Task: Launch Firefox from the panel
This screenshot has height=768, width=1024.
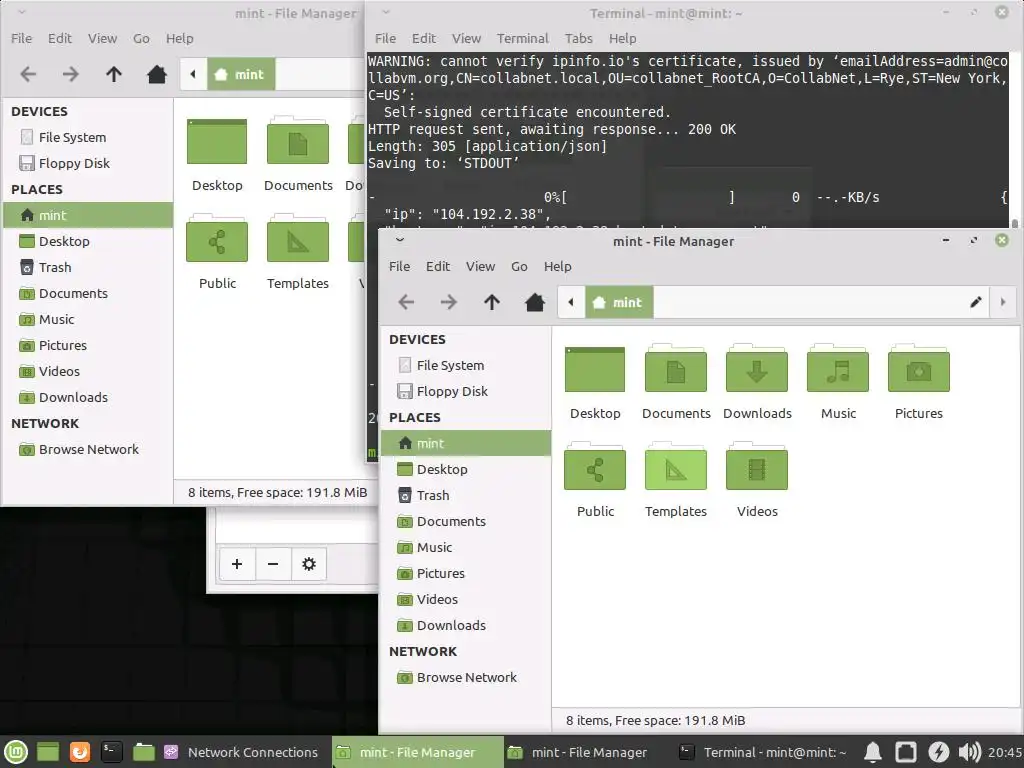Action: 80,752
